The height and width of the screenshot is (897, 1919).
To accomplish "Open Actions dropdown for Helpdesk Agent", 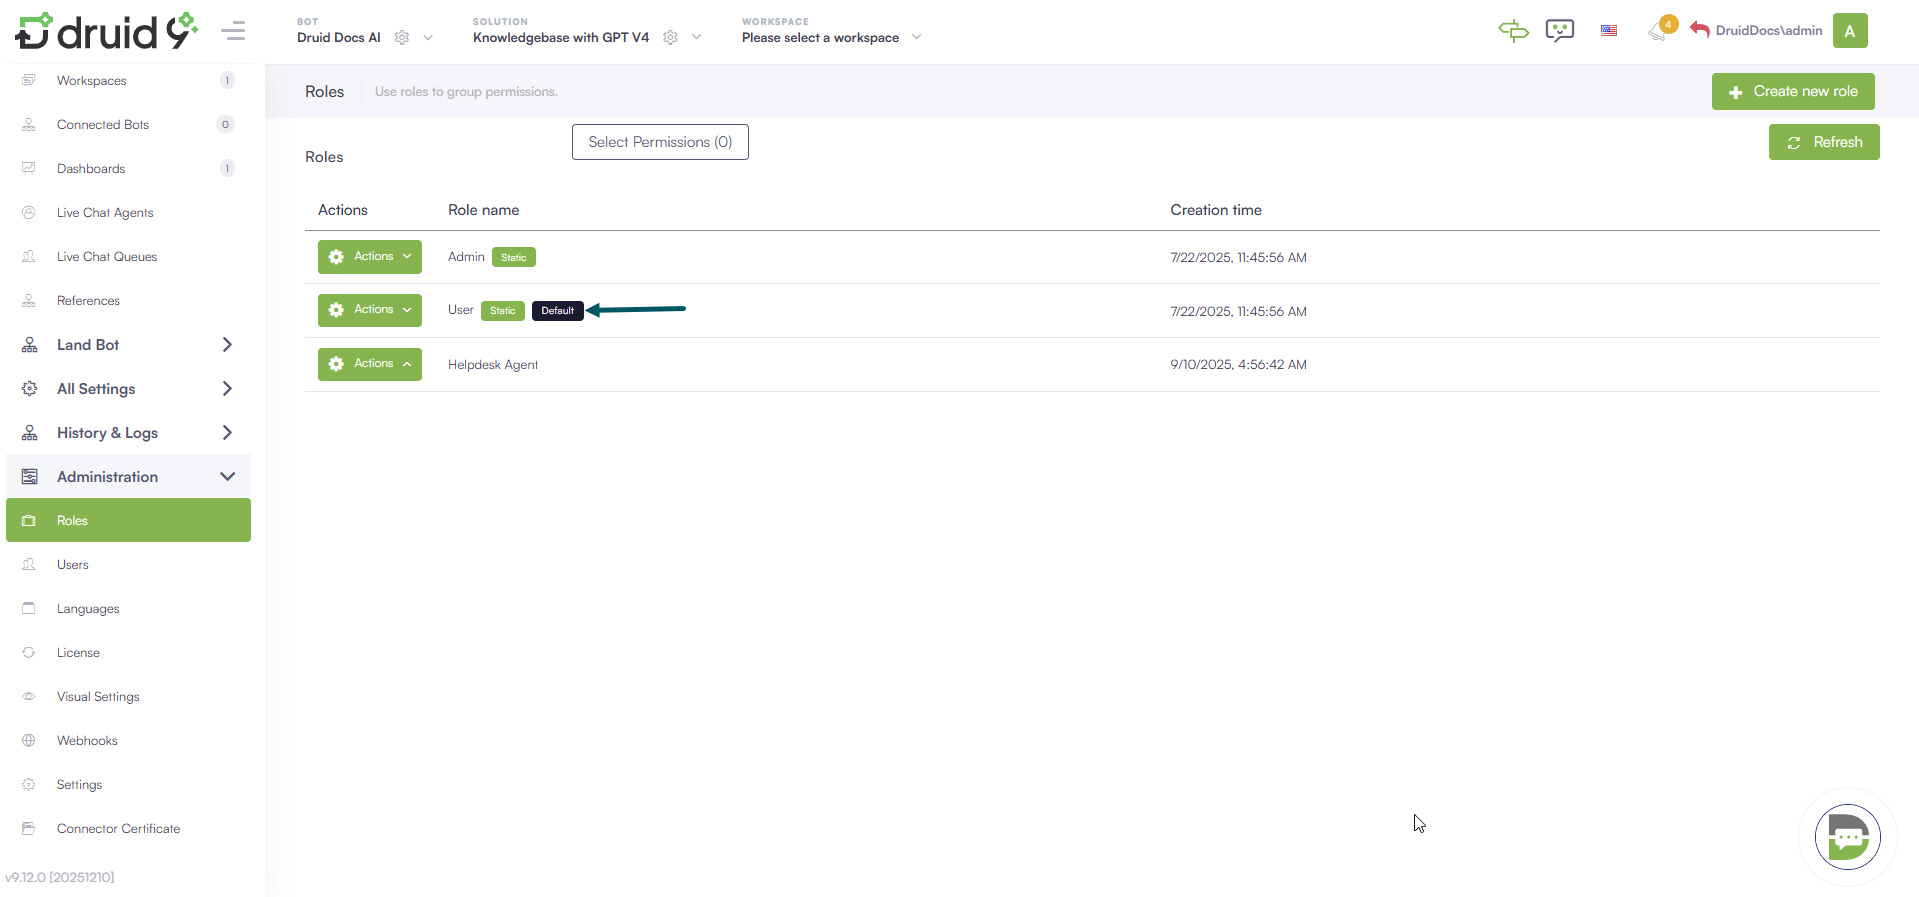I will coord(369,364).
